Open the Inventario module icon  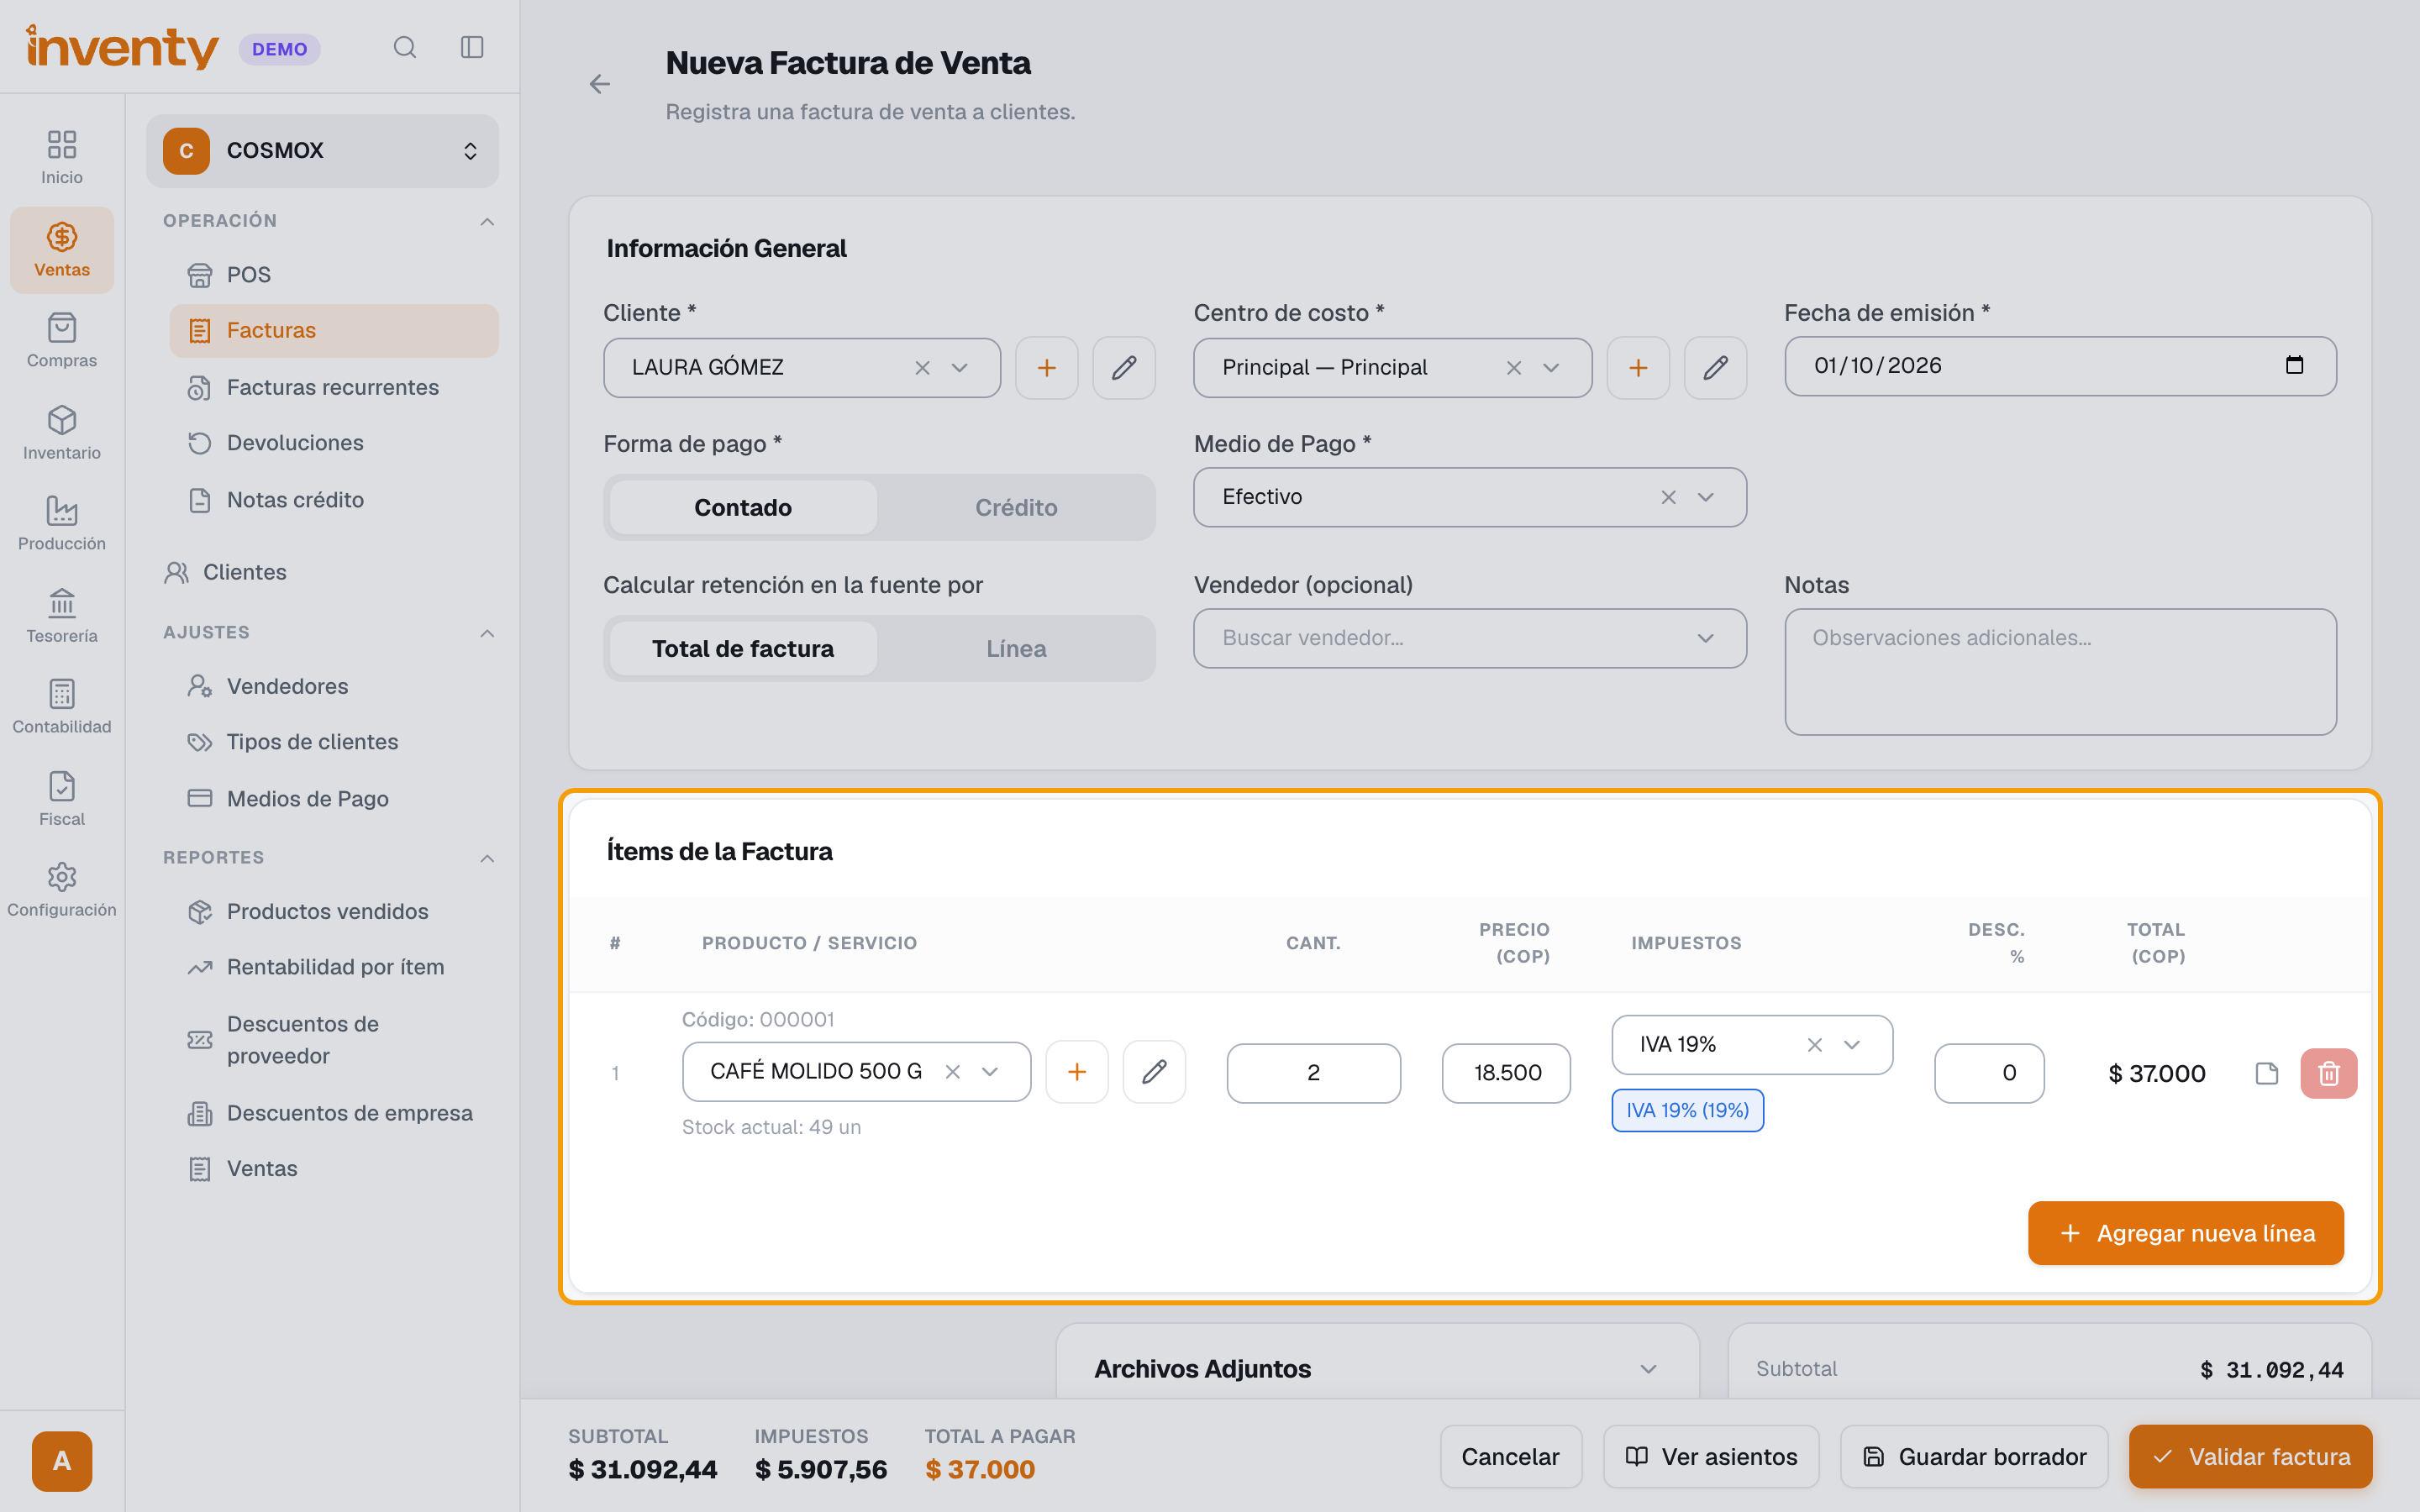62,433
